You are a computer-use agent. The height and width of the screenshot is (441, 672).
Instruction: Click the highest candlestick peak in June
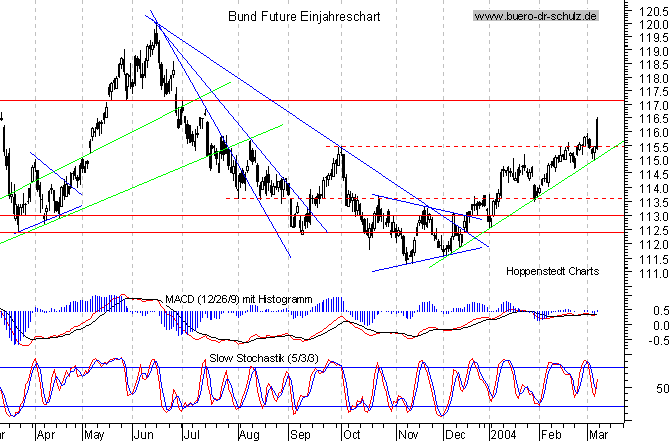155,32
